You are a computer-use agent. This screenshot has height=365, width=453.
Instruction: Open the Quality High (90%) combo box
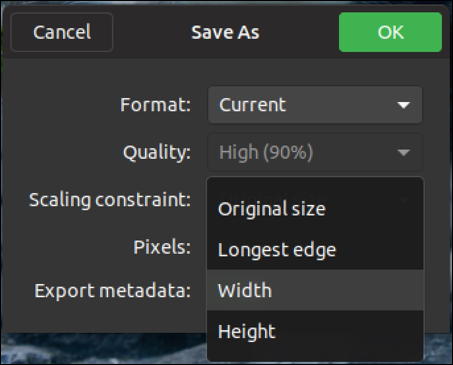(315, 152)
